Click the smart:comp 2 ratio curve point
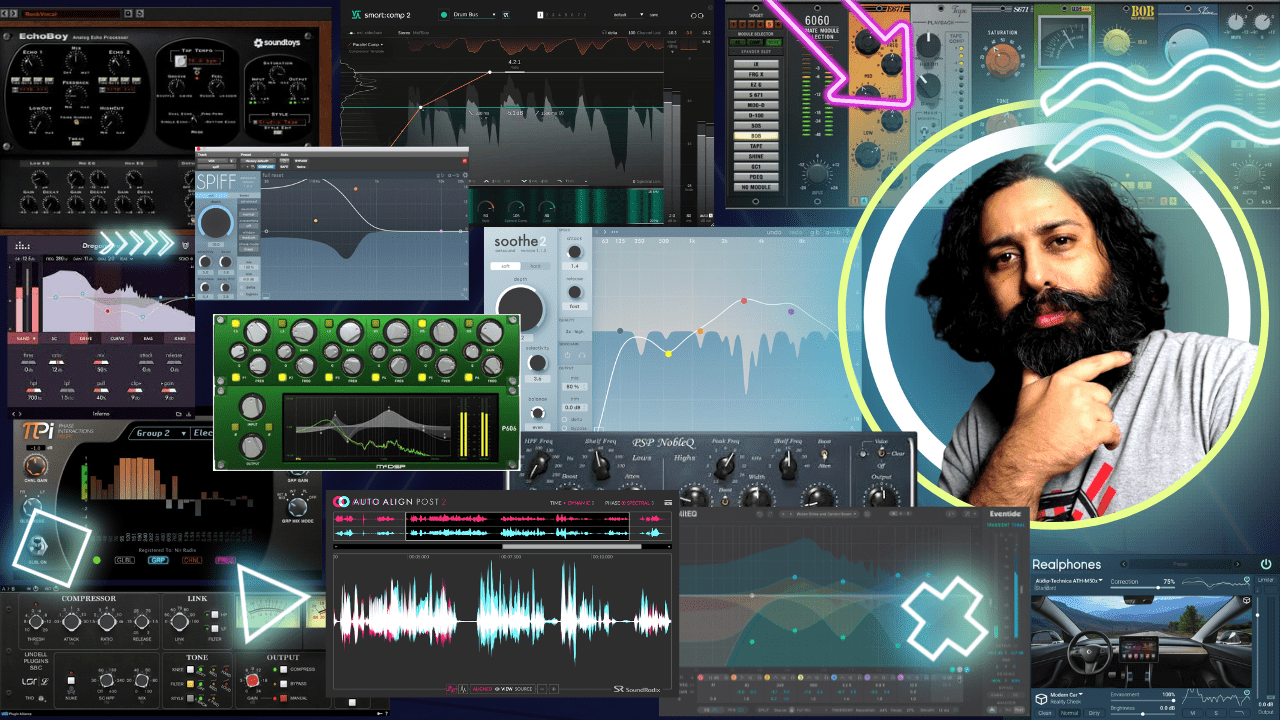The width and height of the screenshot is (1280, 720). (490, 72)
